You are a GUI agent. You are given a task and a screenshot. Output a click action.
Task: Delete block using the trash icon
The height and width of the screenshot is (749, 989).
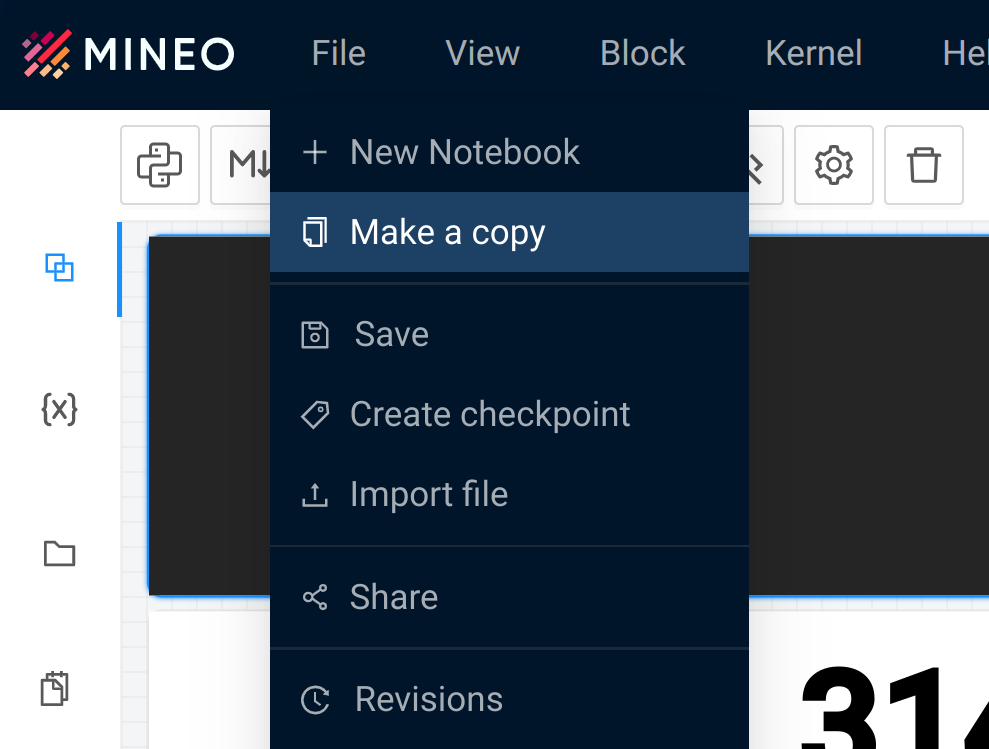(x=923, y=165)
